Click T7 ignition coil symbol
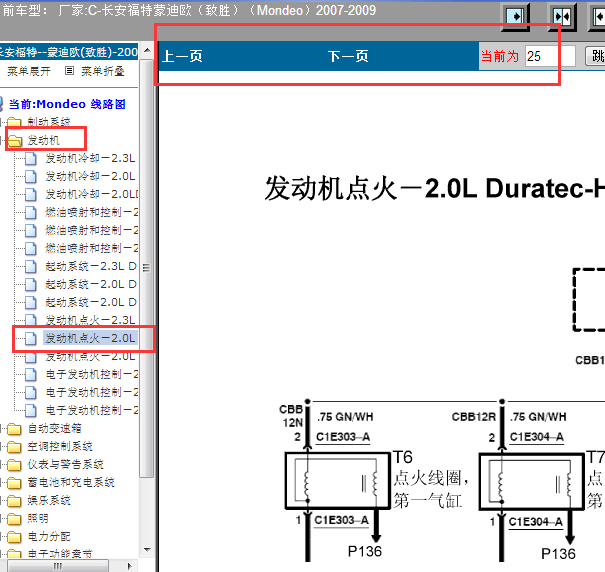Screen dimensions: 605x572 coord(532,481)
